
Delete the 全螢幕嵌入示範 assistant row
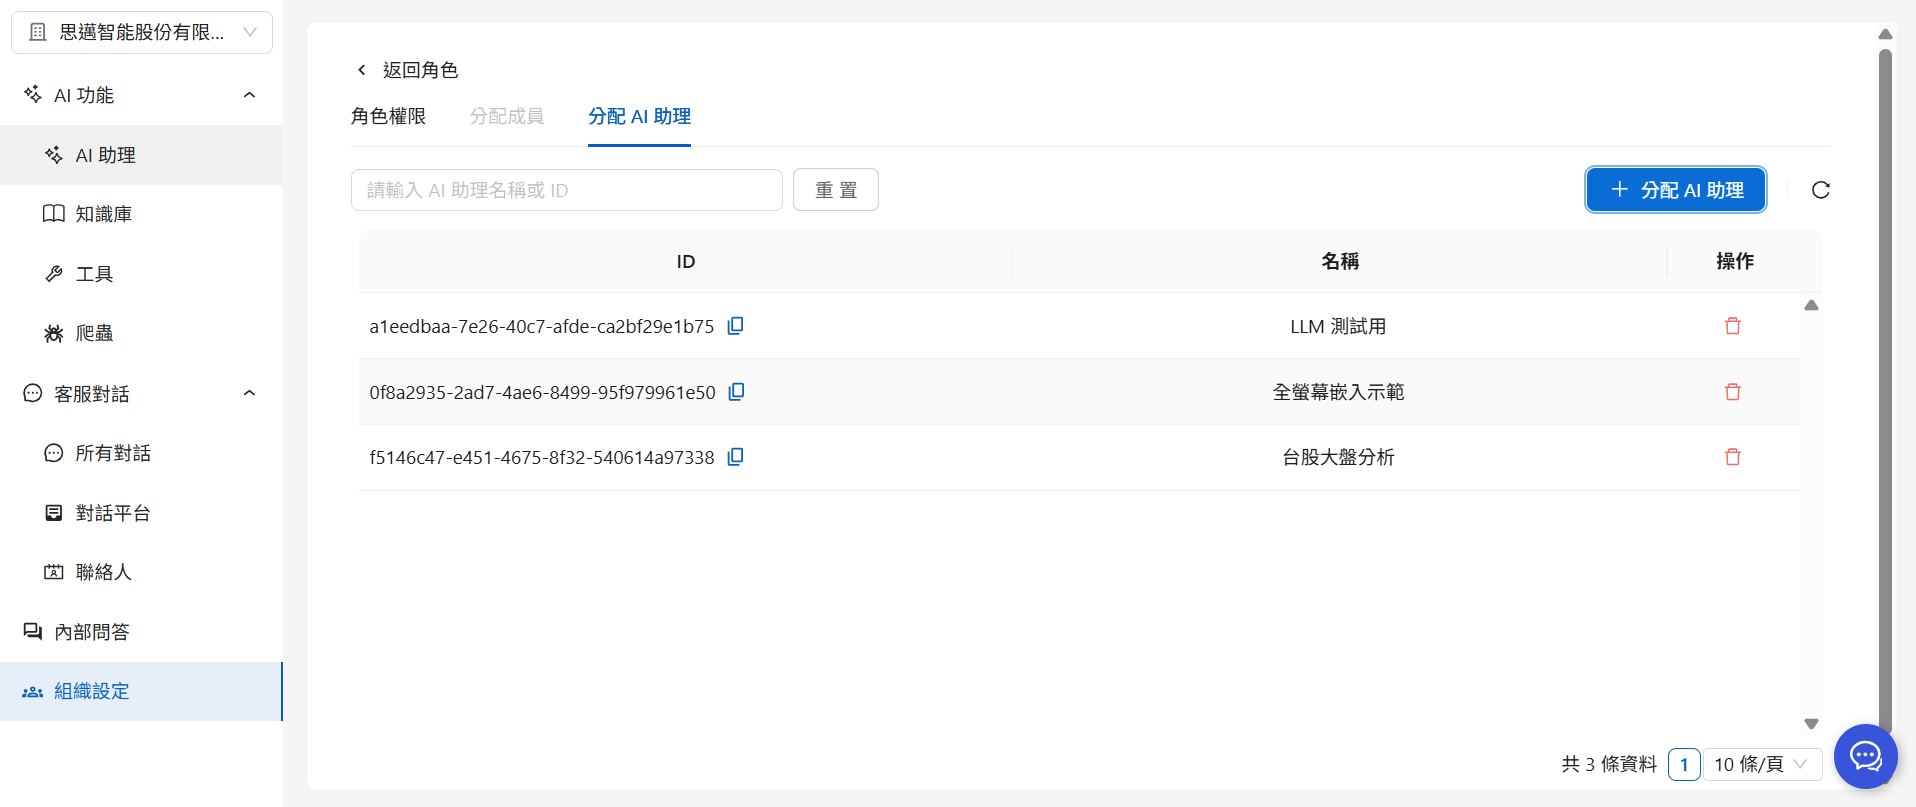pos(1732,392)
